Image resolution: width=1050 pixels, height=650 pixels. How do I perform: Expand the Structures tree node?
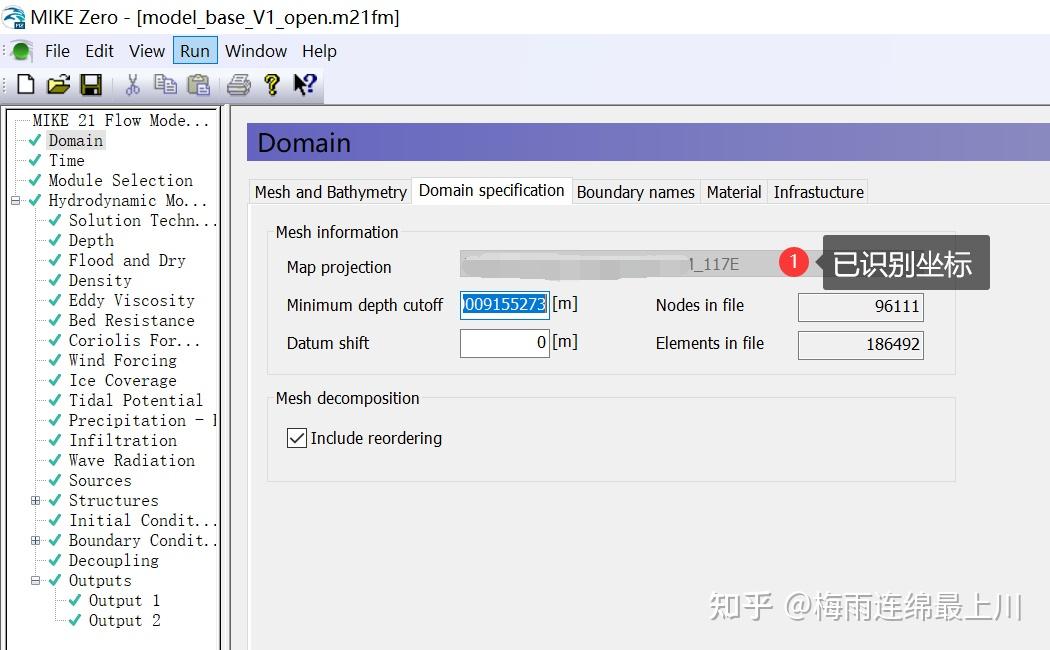point(35,500)
